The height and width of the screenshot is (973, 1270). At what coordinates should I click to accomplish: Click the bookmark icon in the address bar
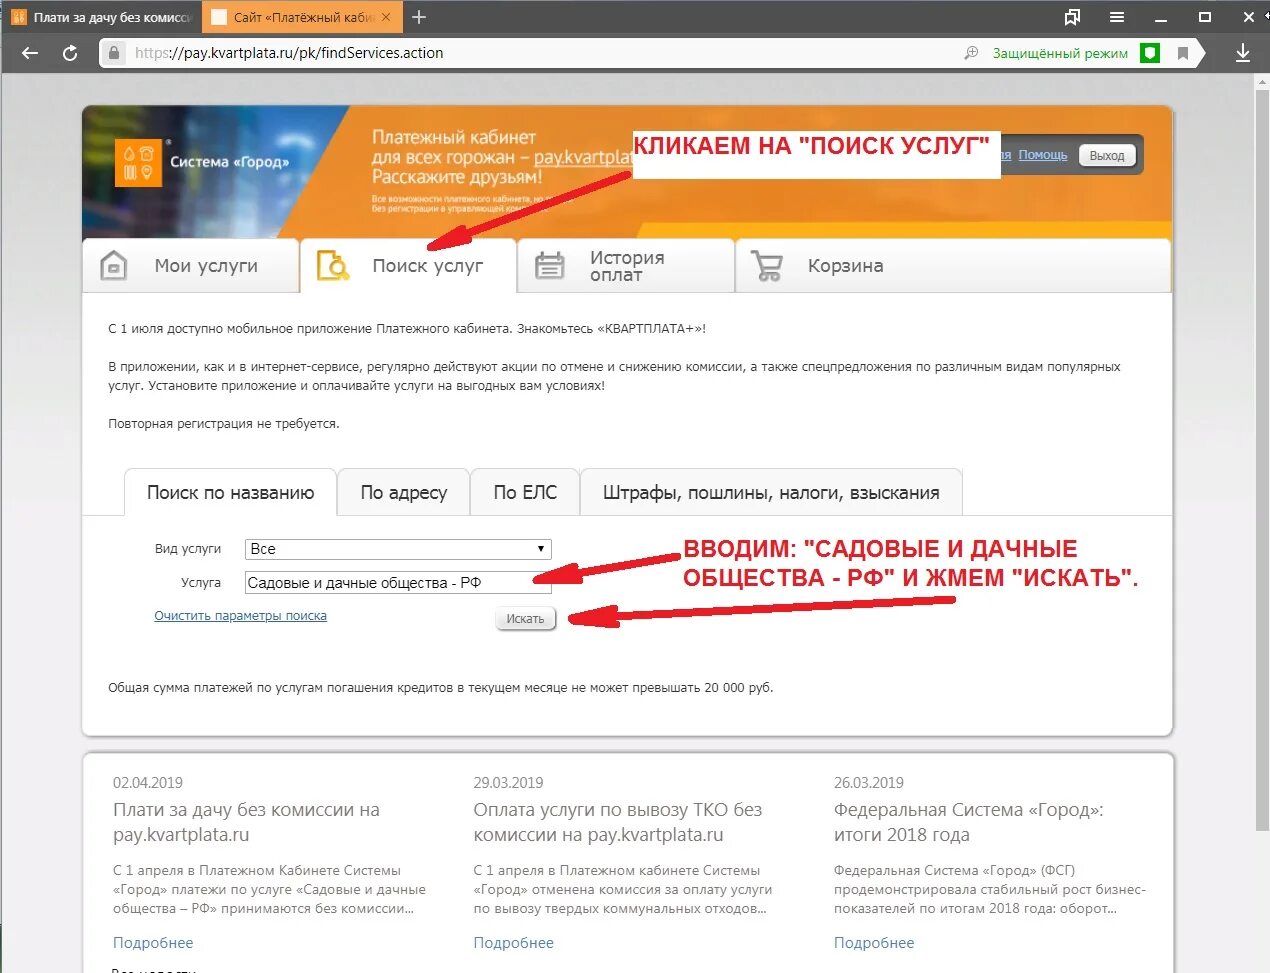coord(1183,53)
